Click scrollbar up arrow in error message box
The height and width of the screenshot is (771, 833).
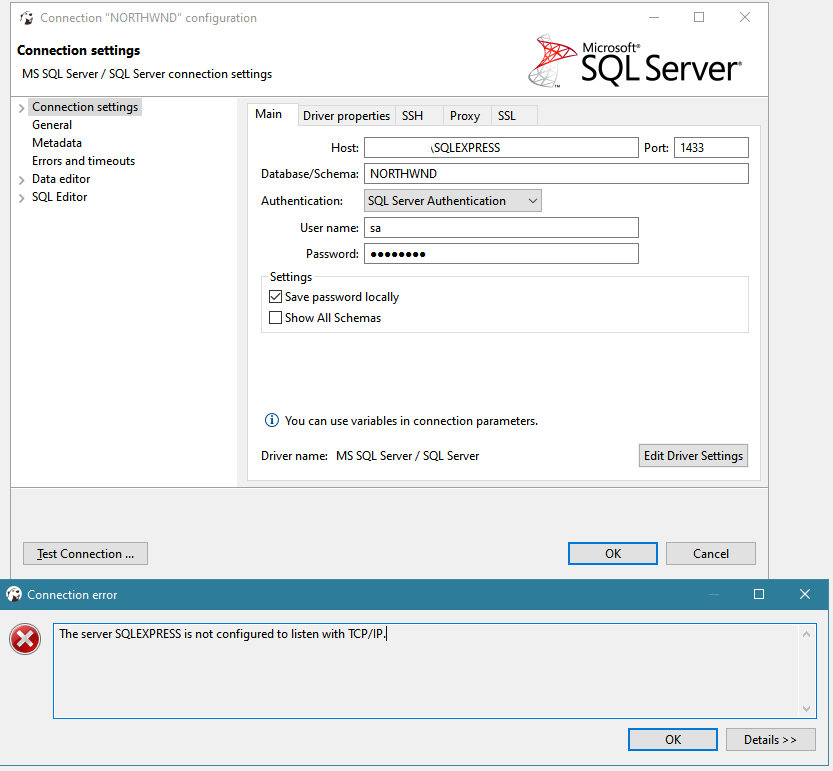coord(806,634)
